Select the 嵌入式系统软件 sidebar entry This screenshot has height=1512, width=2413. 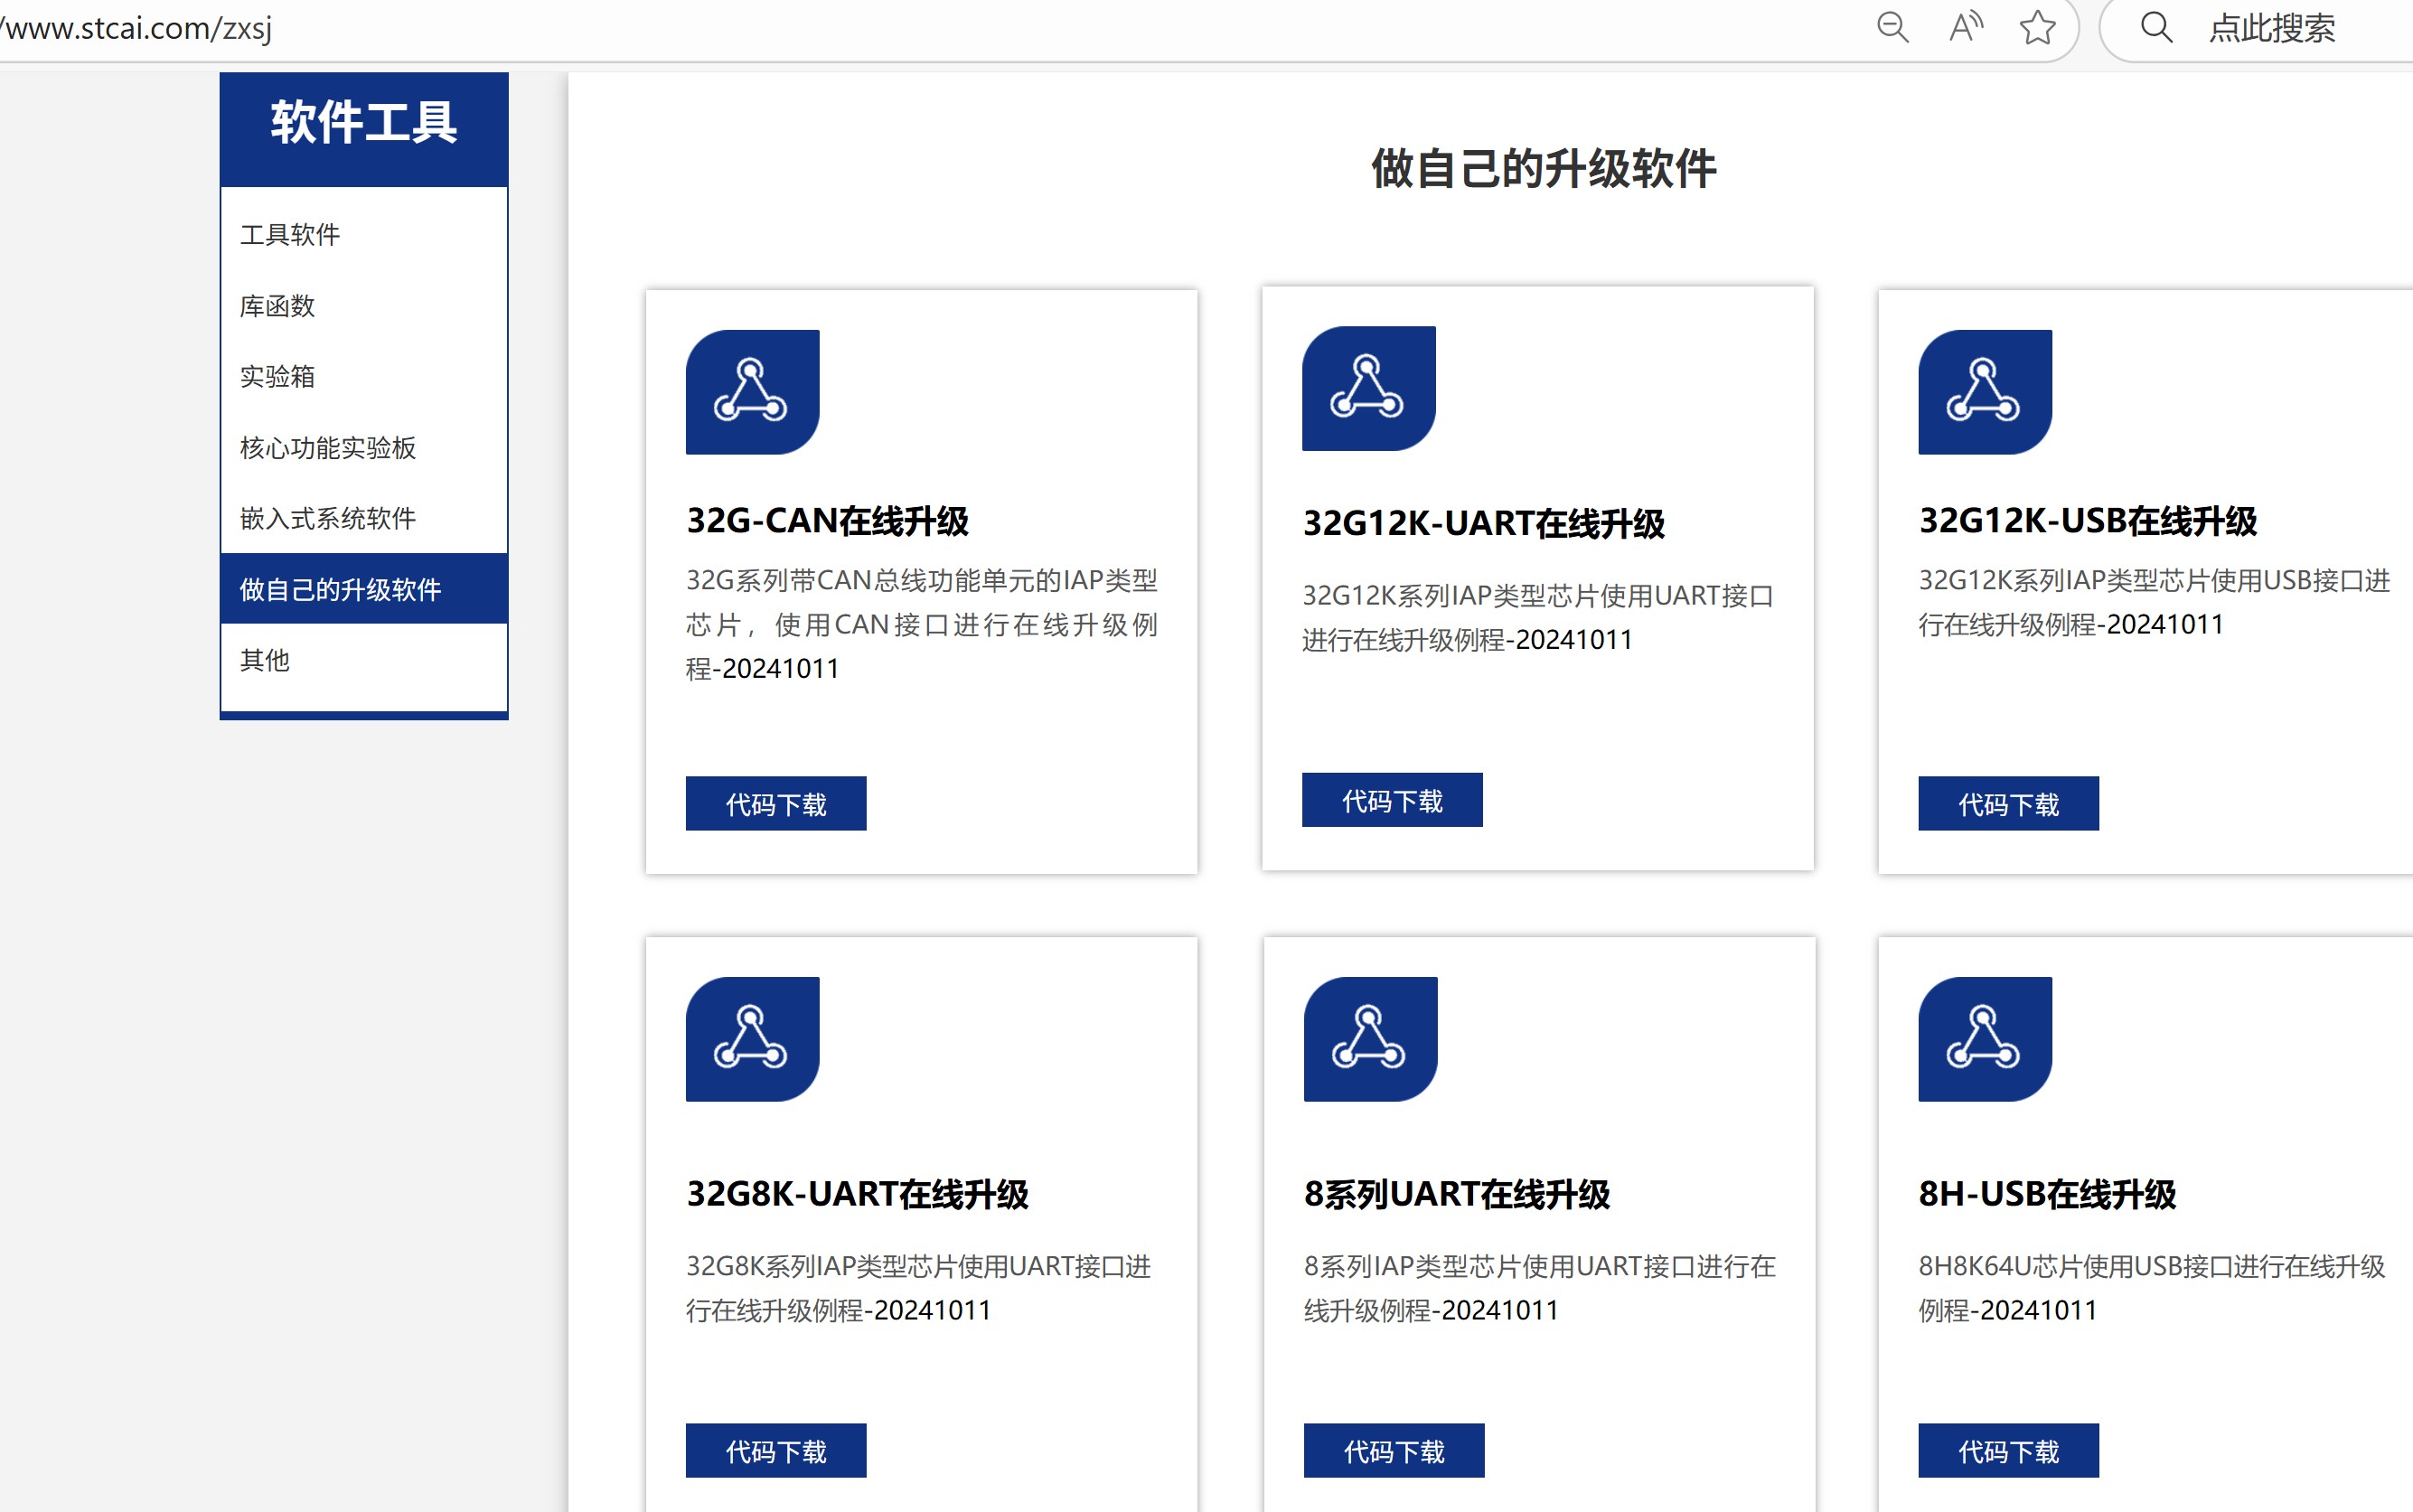327,519
